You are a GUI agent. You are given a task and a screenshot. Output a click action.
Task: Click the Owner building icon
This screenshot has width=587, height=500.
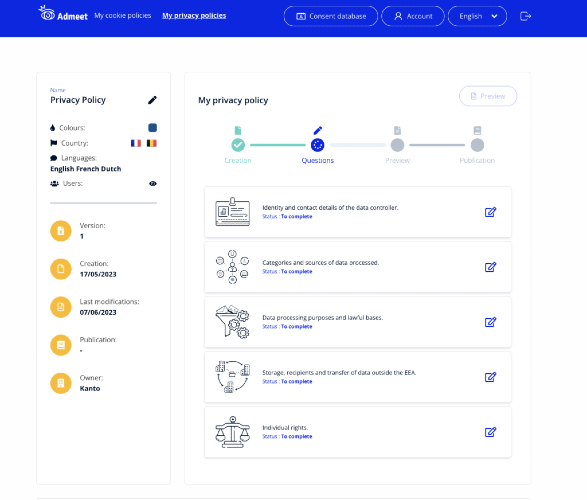tap(61, 383)
